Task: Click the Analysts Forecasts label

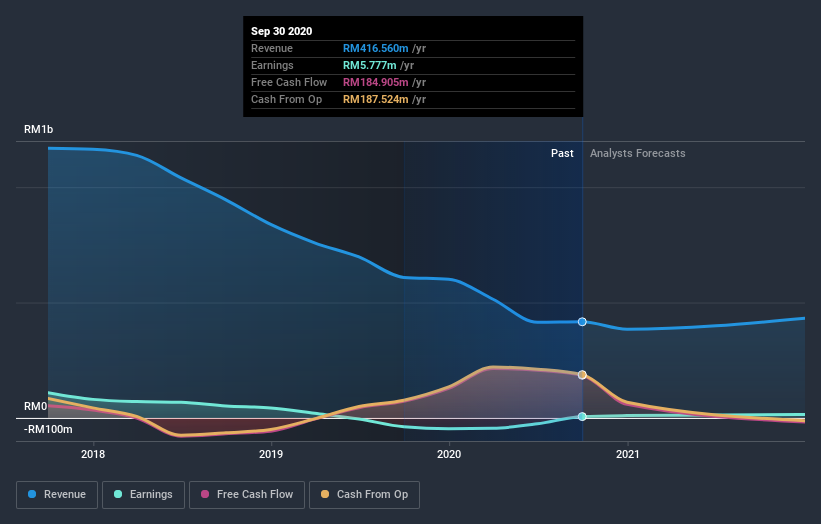Action: [637, 153]
